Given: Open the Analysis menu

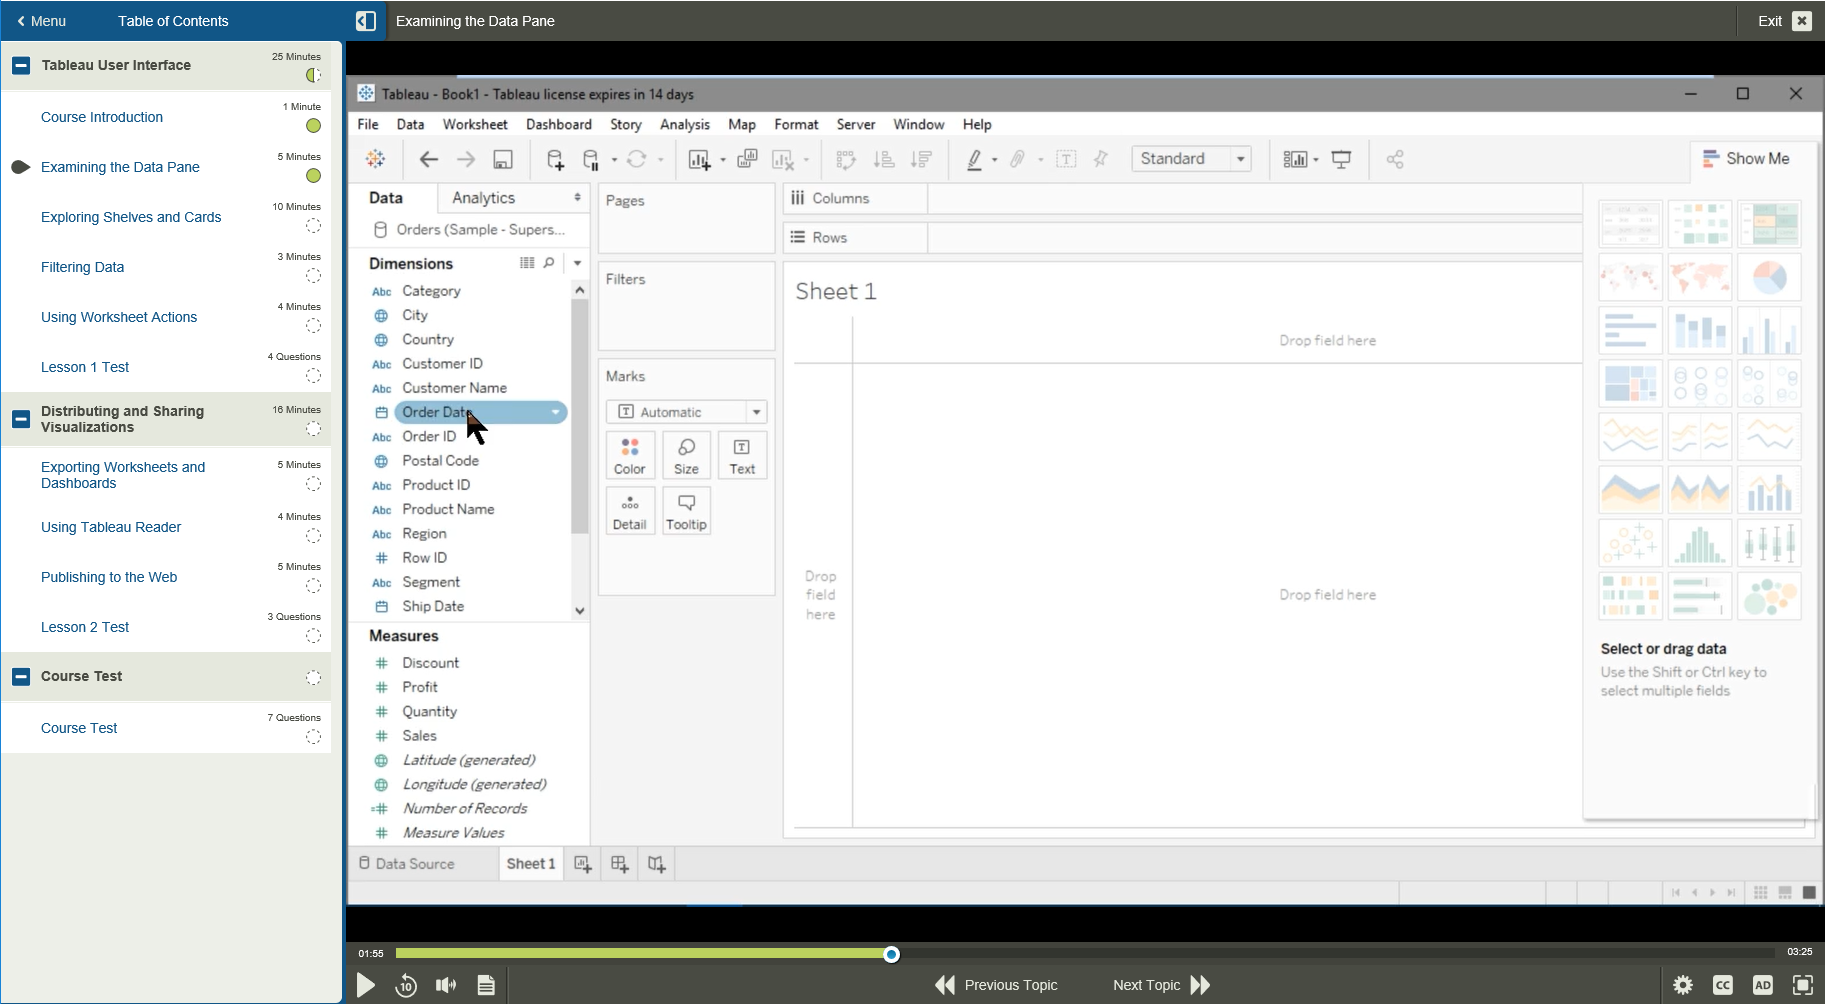Looking at the screenshot, I should 684,124.
